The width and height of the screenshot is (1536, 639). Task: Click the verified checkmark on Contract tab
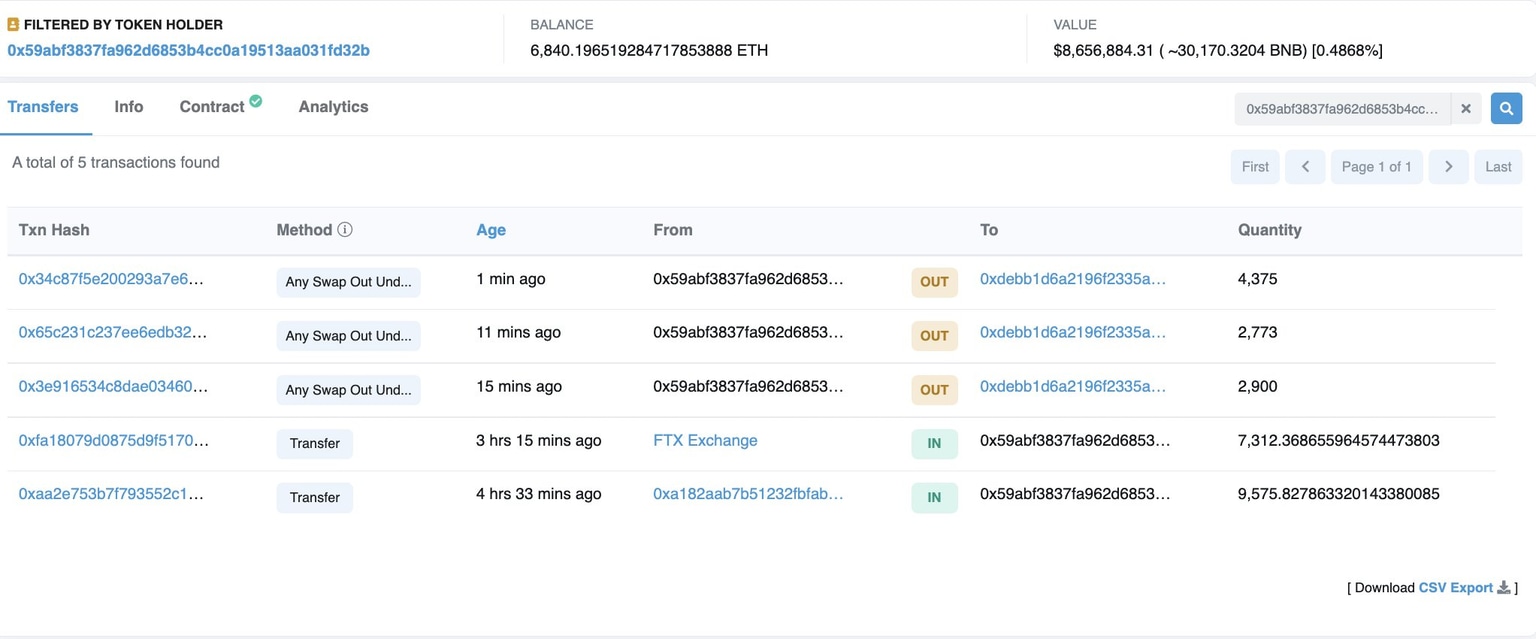point(256,98)
